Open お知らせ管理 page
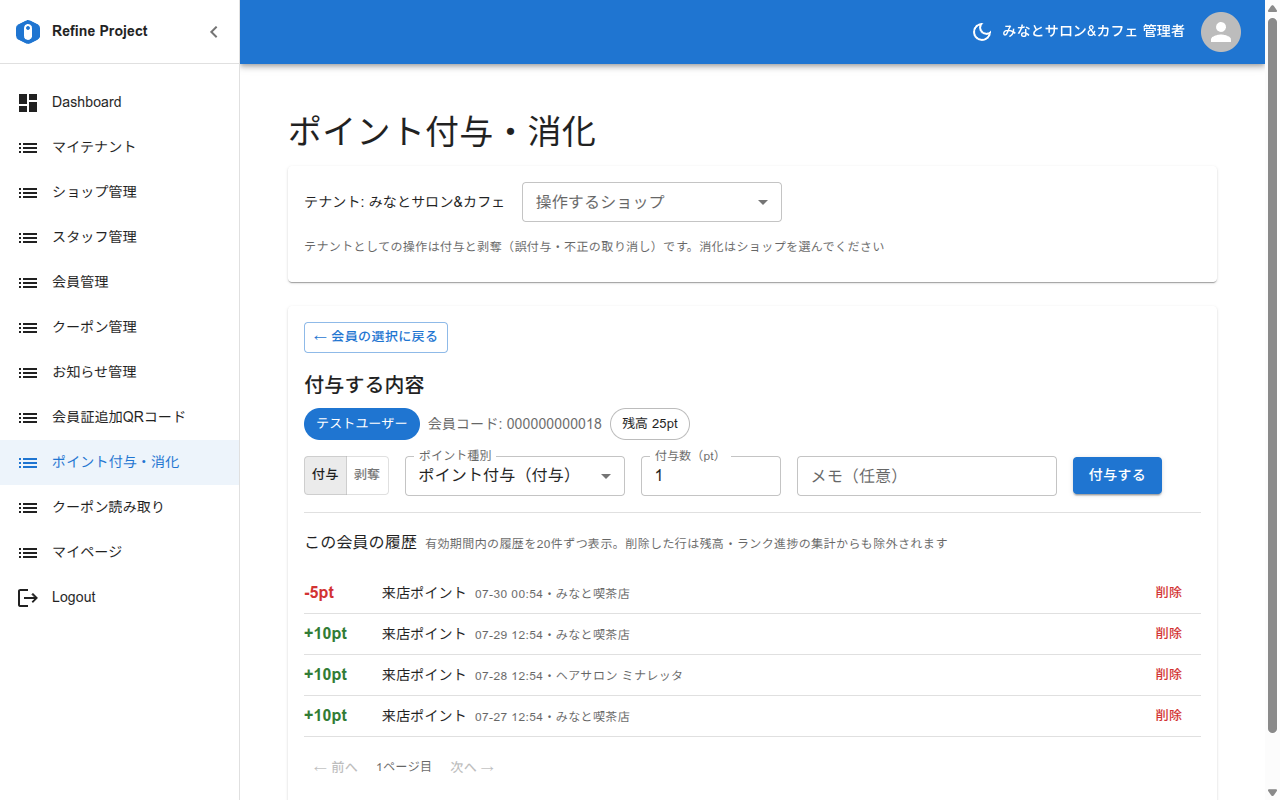This screenshot has width=1280, height=800. pos(119,372)
